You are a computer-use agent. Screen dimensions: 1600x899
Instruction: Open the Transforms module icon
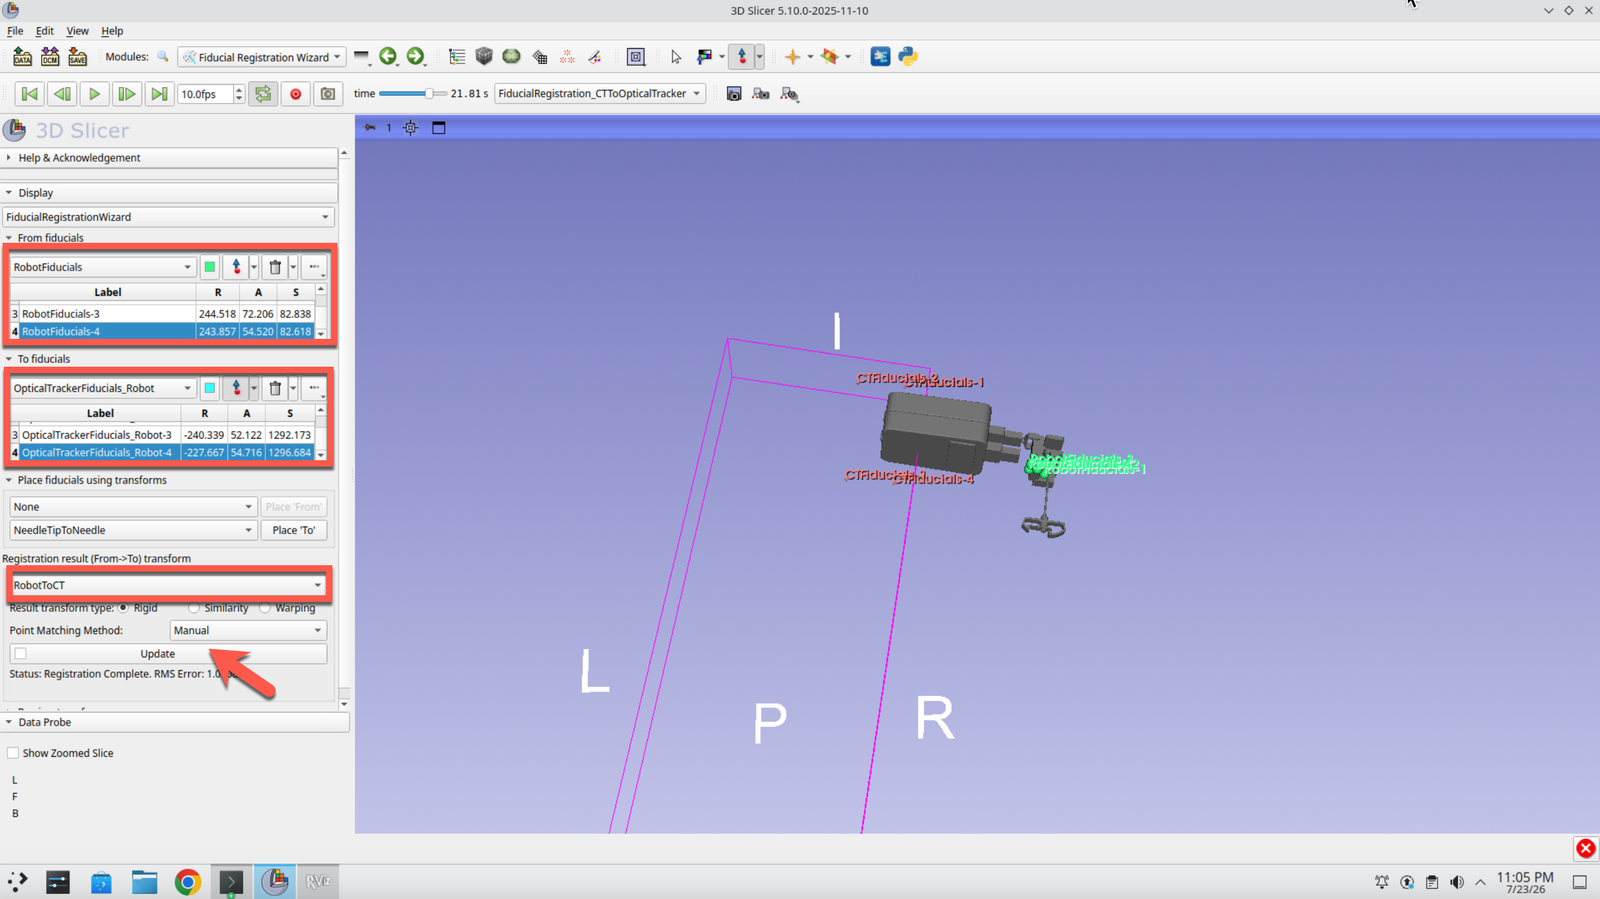540,57
